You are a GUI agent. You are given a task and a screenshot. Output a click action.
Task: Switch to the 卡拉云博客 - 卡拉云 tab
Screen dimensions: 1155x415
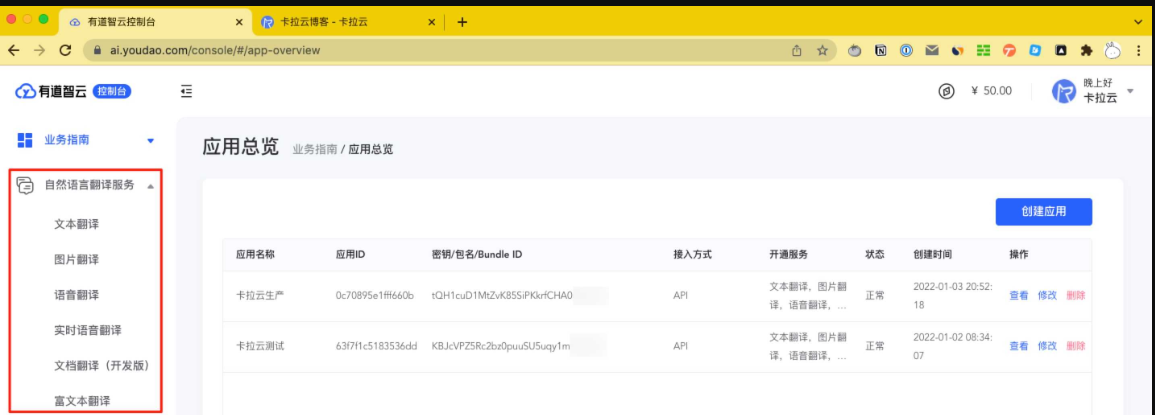pos(348,22)
